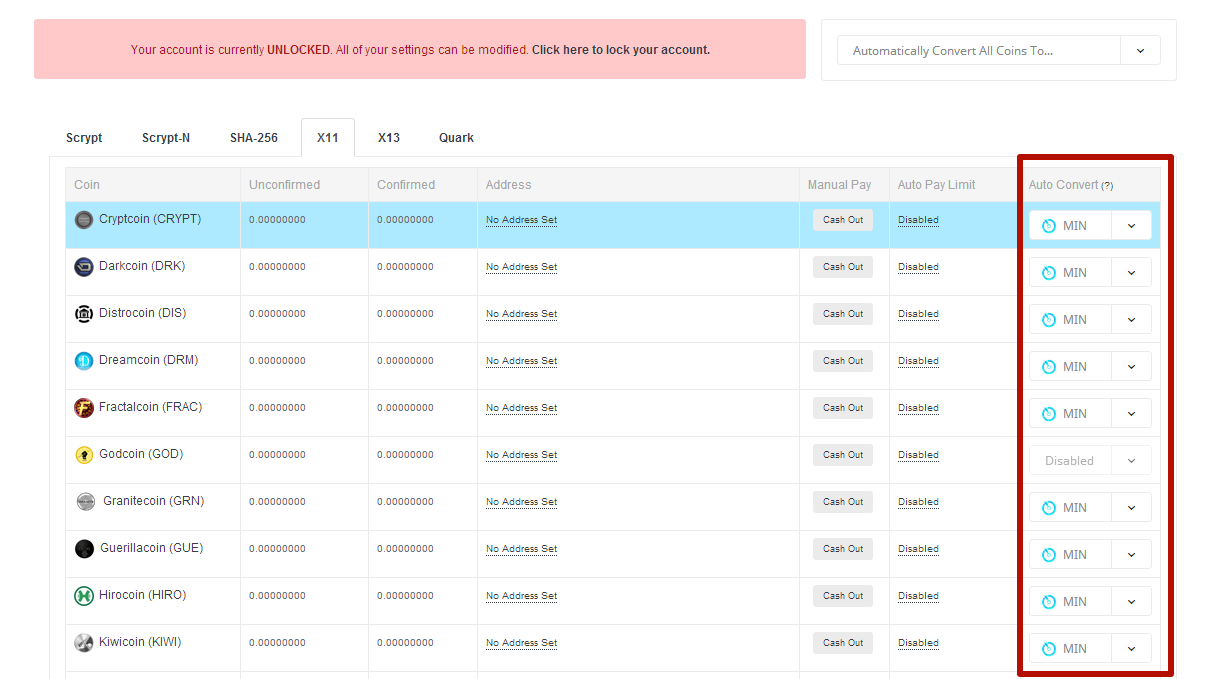Click the Granitecoin (GRN) coin icon
1208x679 pixels.
tap(86, 502)
